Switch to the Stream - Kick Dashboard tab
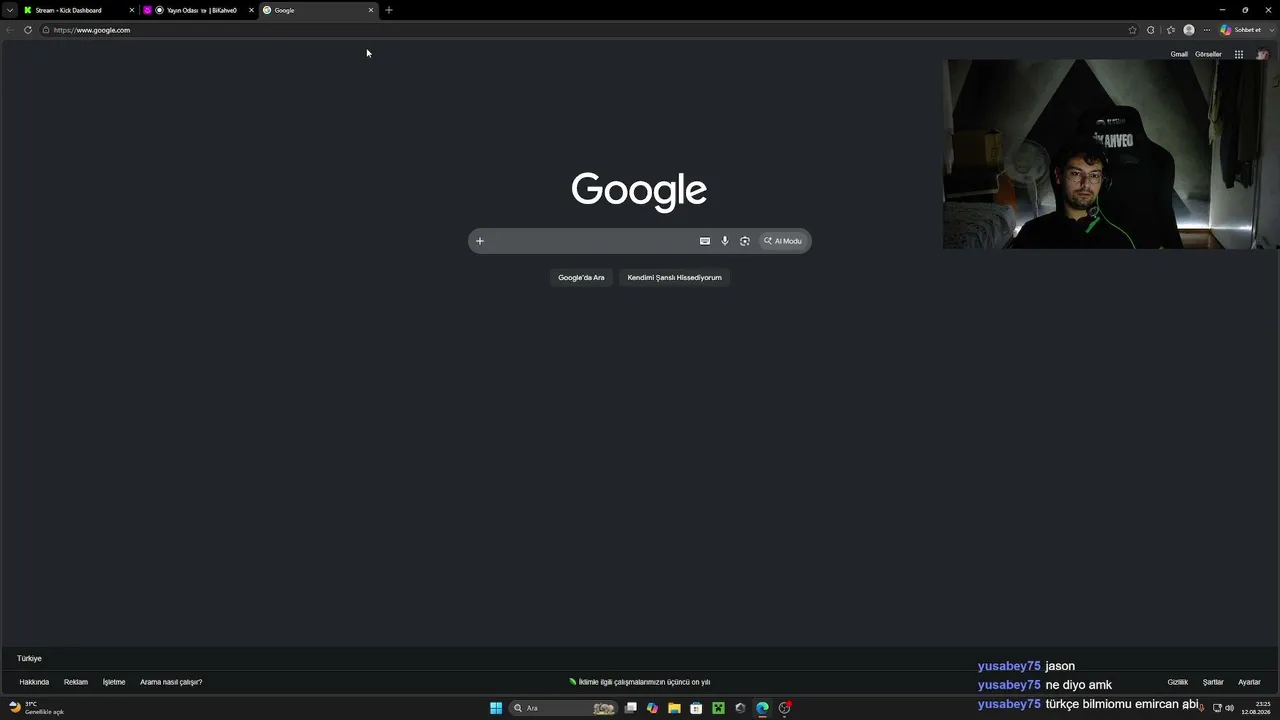This screenshot has height=720, width=1280. click(78, 10)
